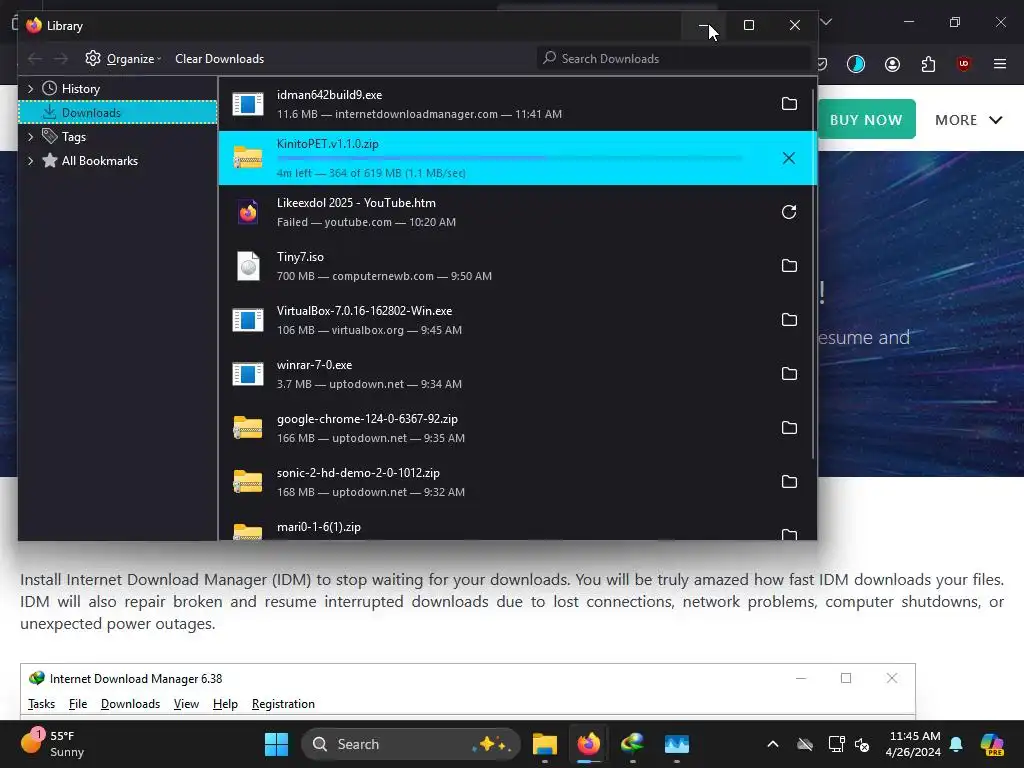
Task: Open folder for sonic-2-hd-demo zip
Action: coord(789,482)
